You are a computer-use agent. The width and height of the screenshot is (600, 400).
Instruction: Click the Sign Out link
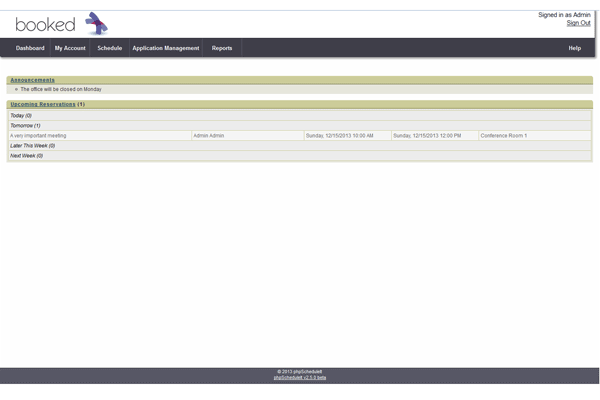click(578, 23)
